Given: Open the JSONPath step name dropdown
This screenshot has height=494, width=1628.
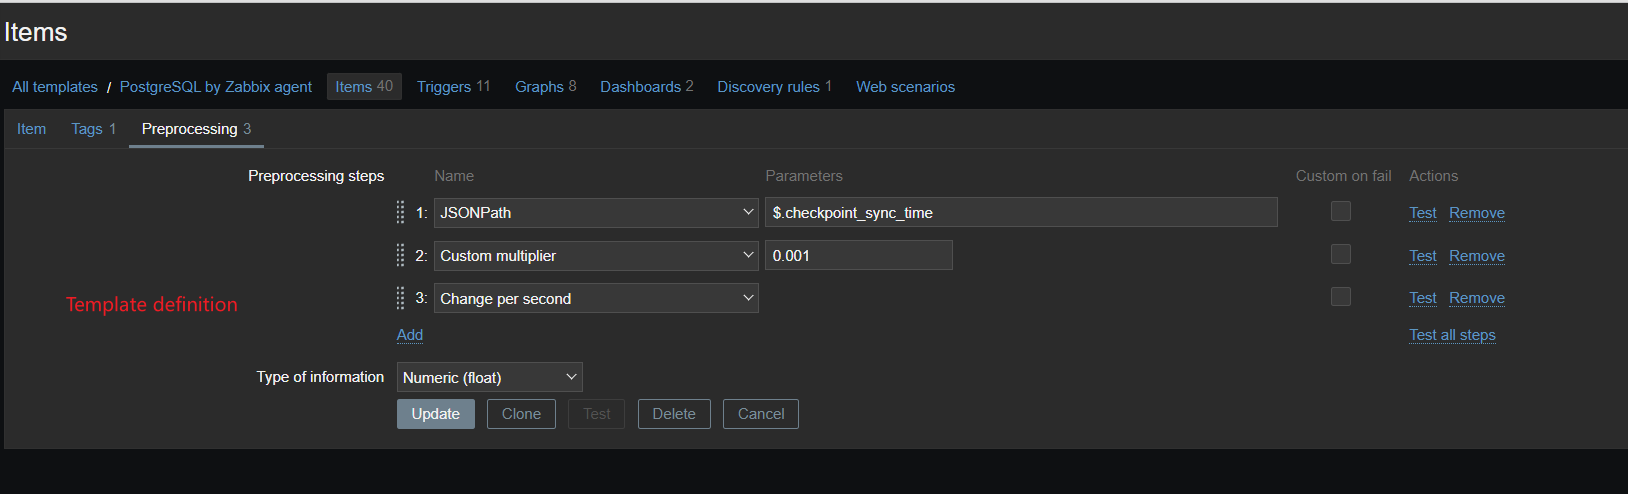Looking at the screenshot, I should click(x=596, y=212).
